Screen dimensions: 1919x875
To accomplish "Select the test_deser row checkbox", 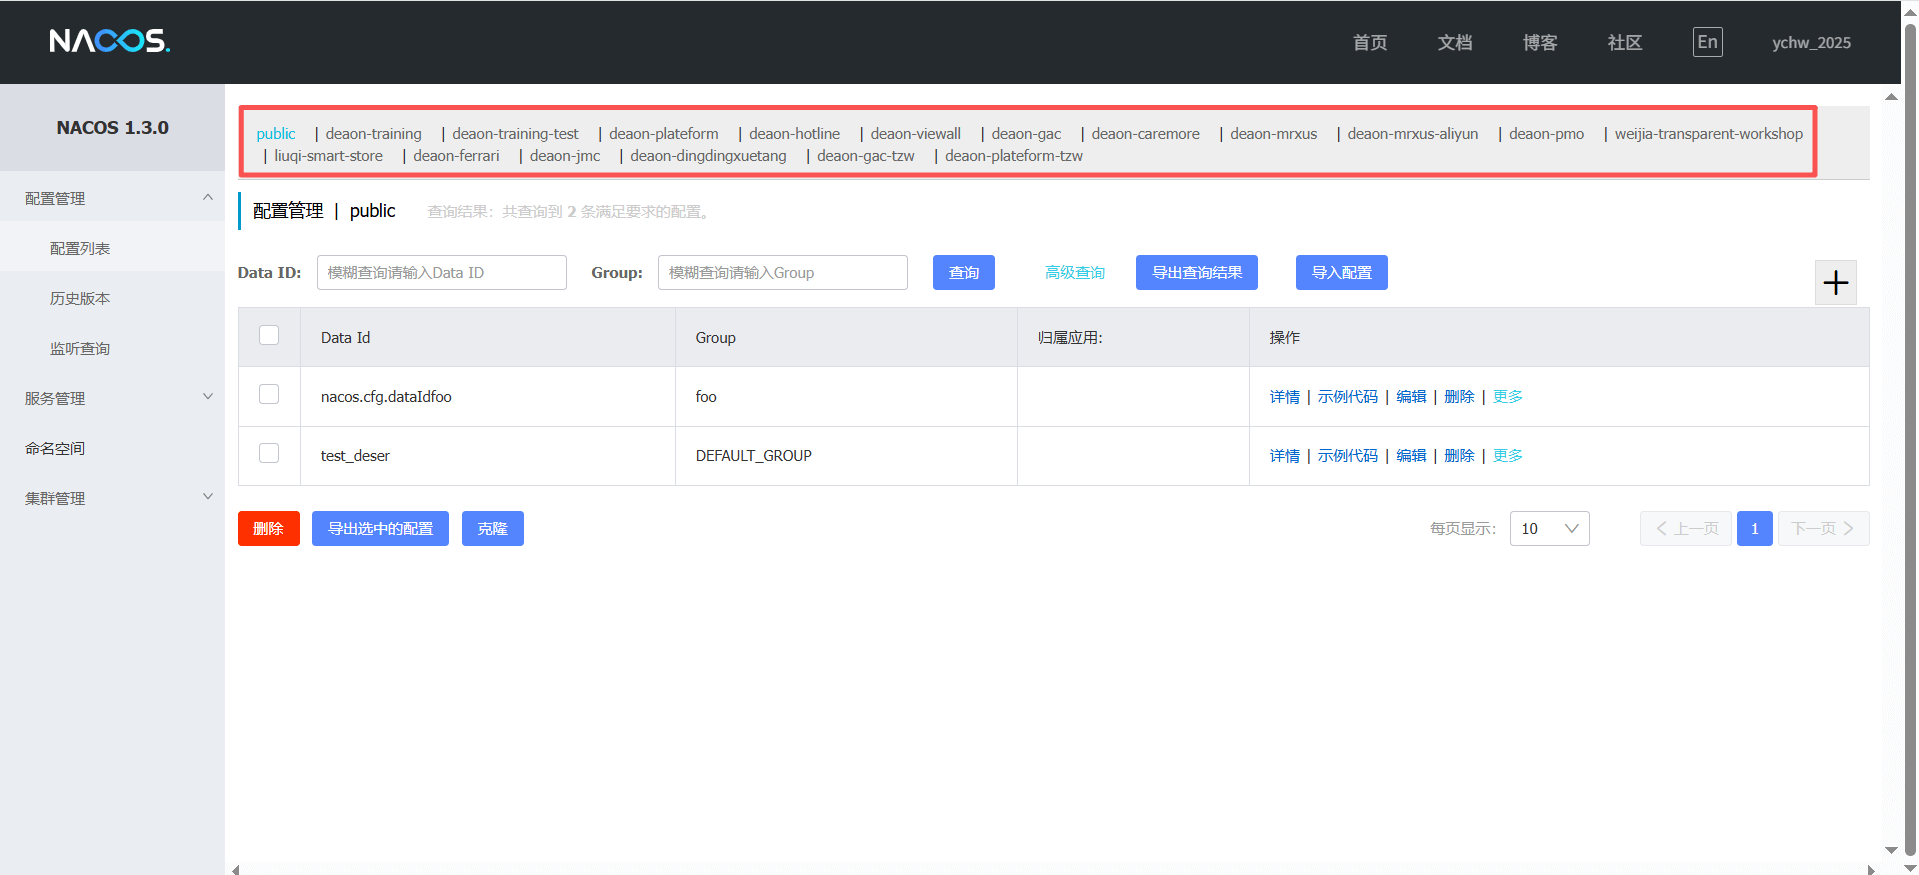I will [269, 454].
